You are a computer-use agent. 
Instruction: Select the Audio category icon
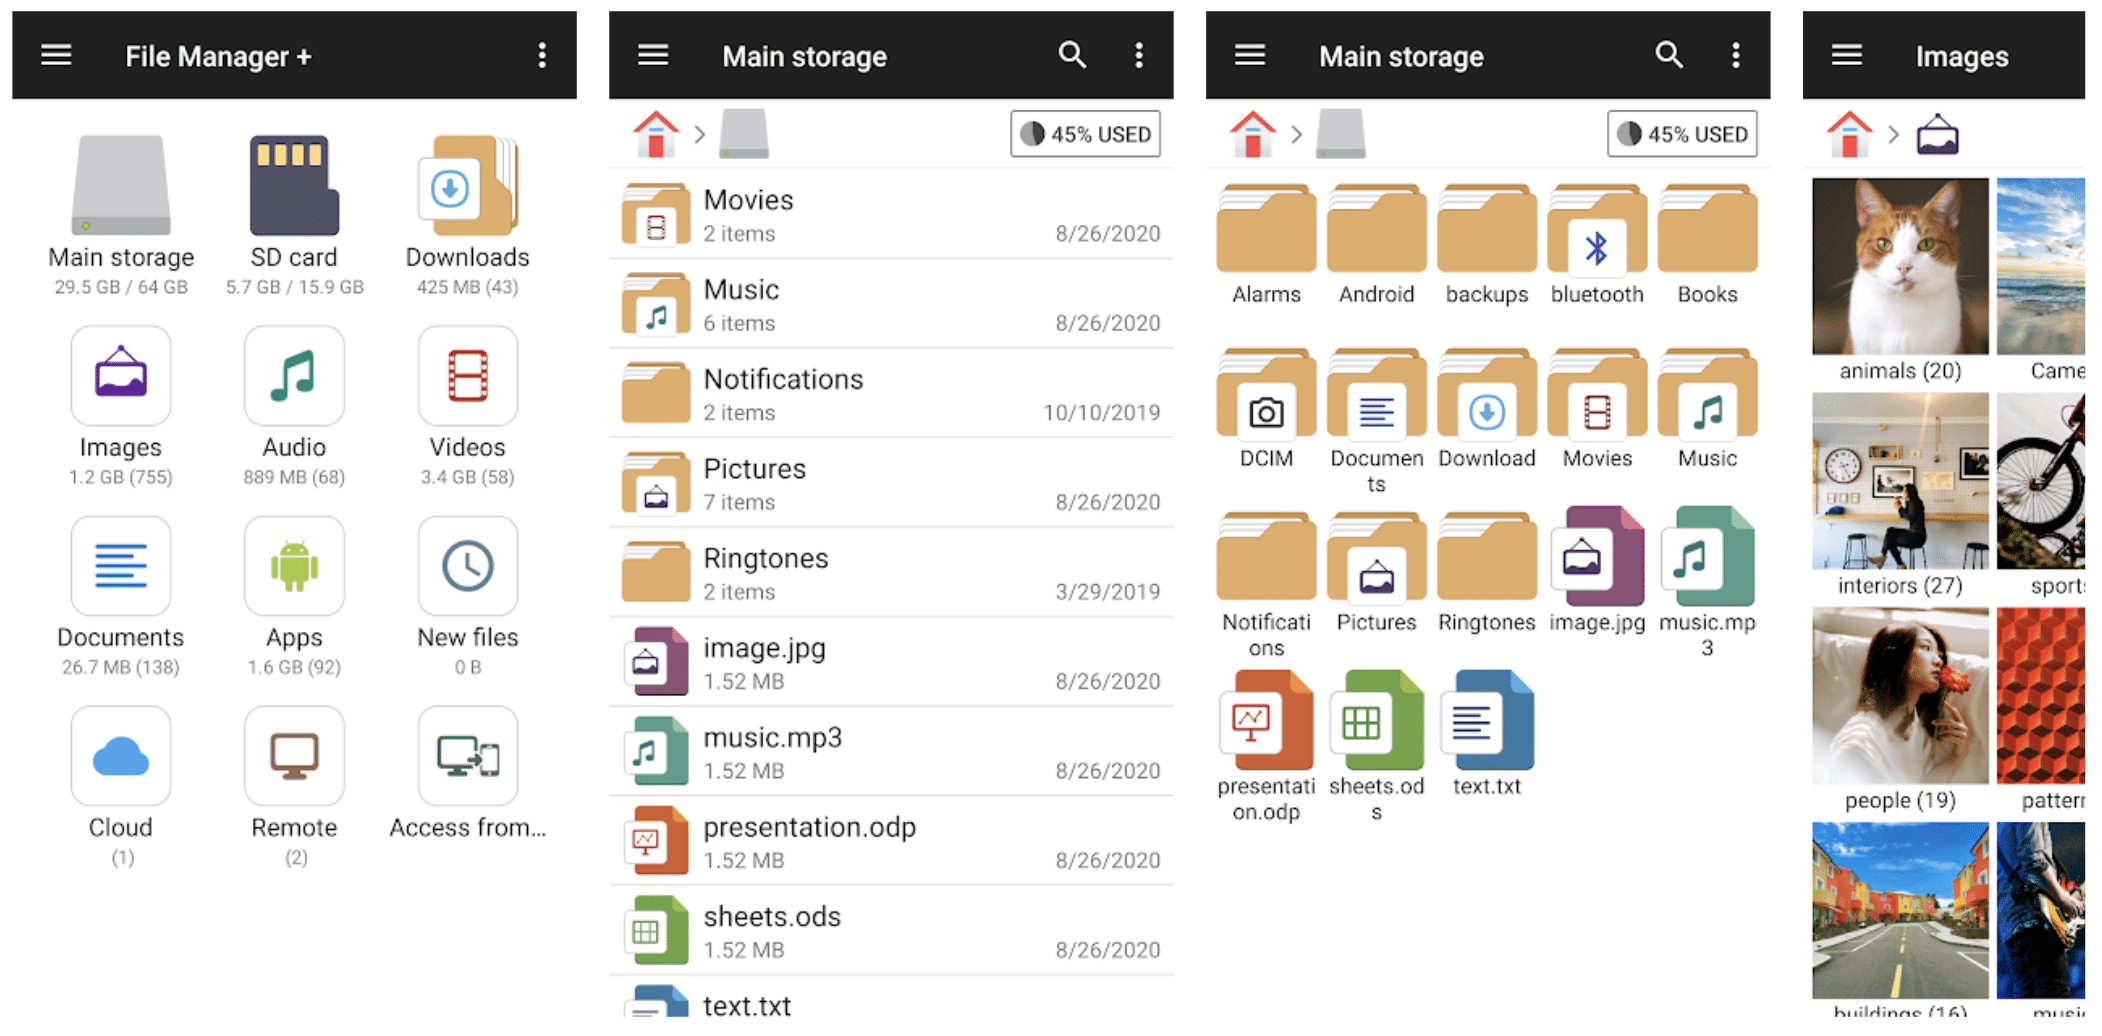(x=293, y=376)
